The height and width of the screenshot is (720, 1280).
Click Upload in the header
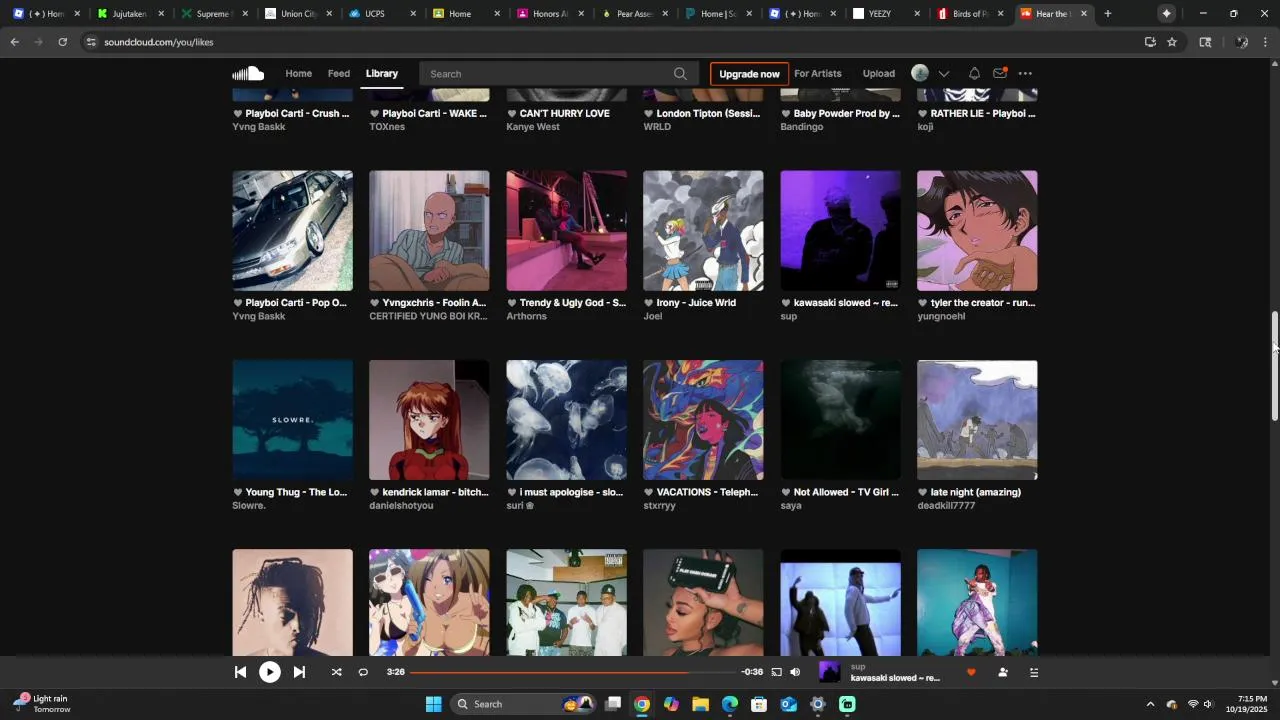[x=879, y=74]
